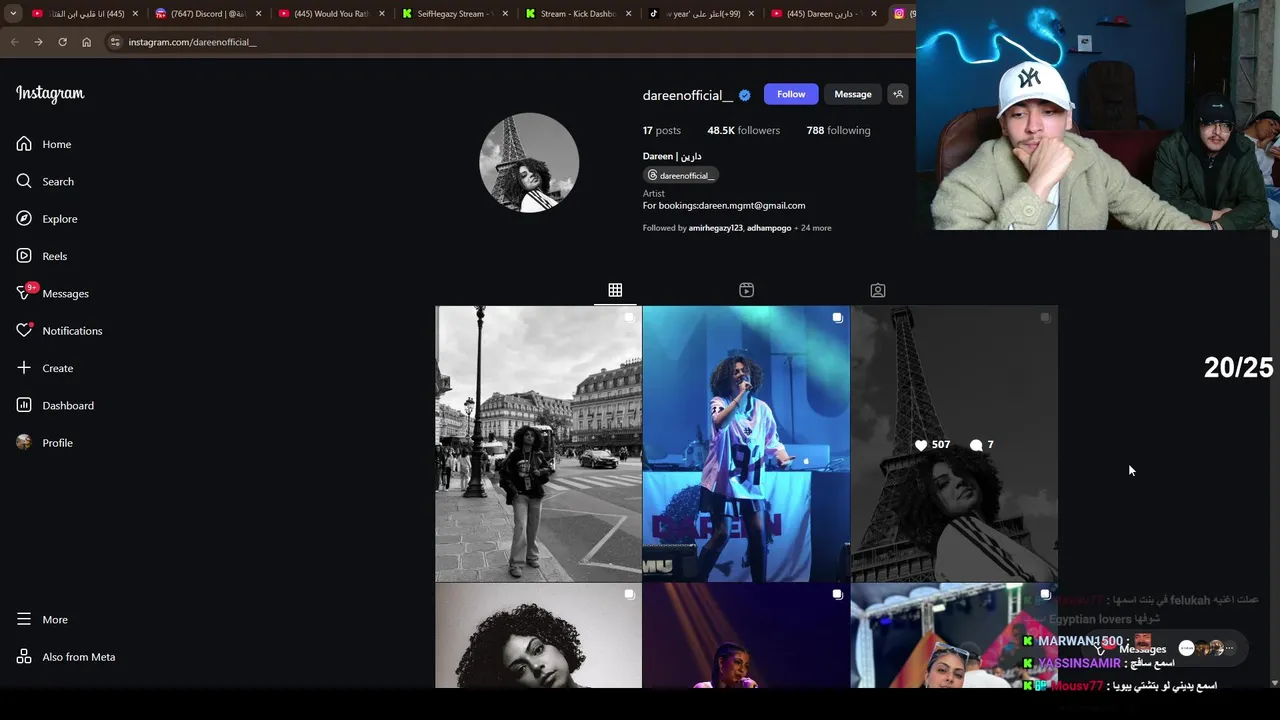Switch to the tagged photos tab
Viewport: 1280px width, 720px height.
[x=877, y=290]
